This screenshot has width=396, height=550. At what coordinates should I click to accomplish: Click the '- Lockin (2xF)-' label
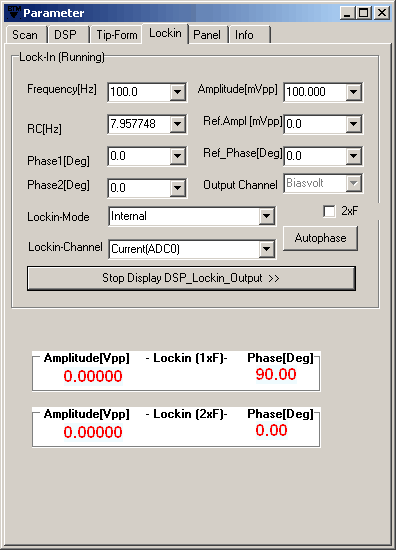click(186, 414)
